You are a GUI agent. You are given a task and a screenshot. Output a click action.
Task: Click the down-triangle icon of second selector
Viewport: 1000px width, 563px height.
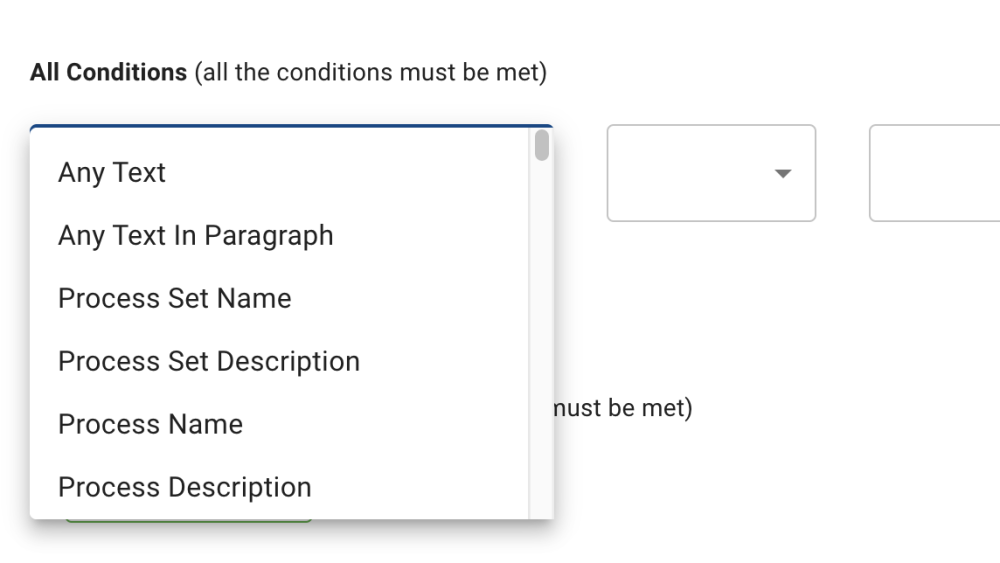click(783, 174)
